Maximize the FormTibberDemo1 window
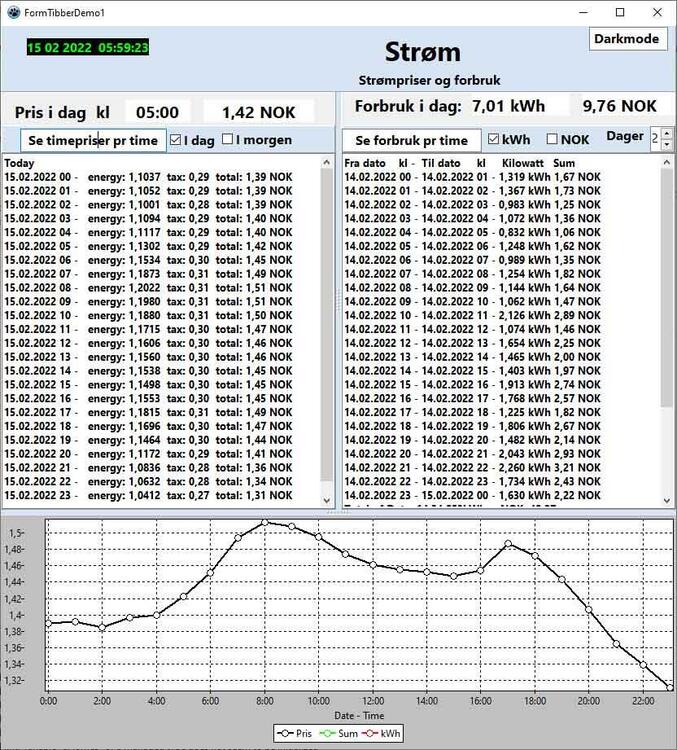The height and width of the screenshot is (750, 677). (x=620, y=12)
